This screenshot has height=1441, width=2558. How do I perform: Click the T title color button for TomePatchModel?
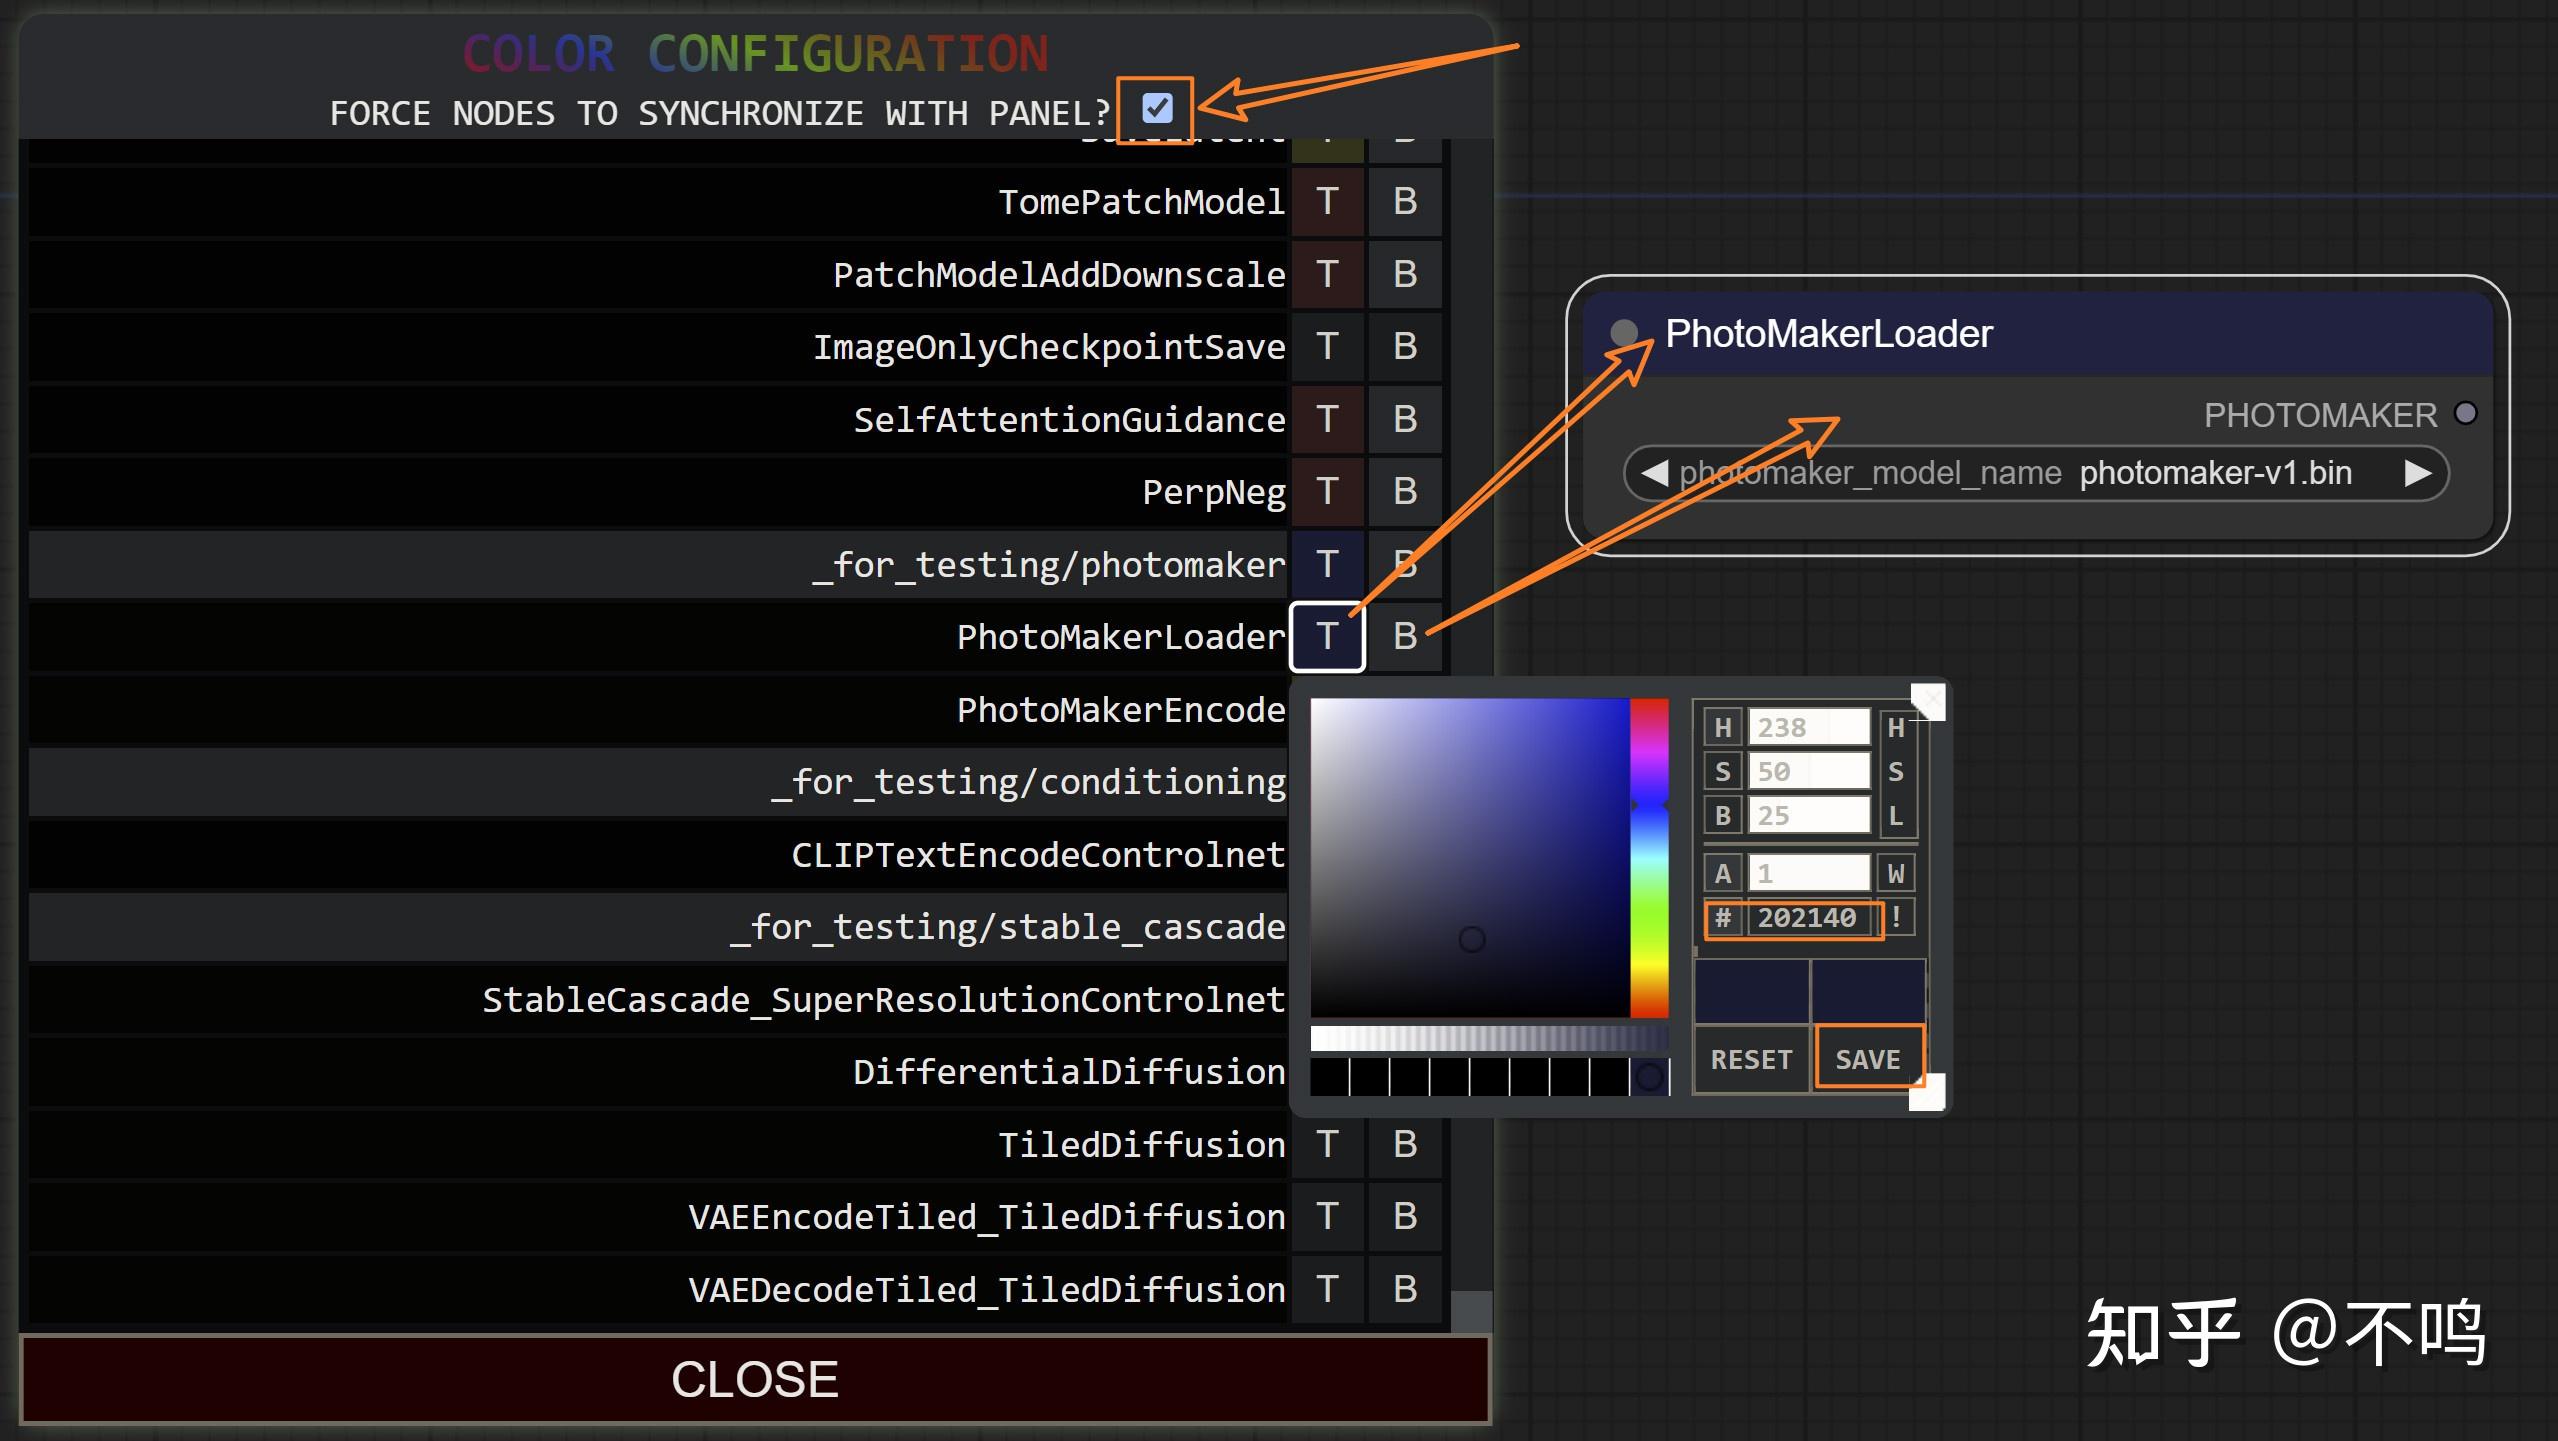1327,202
